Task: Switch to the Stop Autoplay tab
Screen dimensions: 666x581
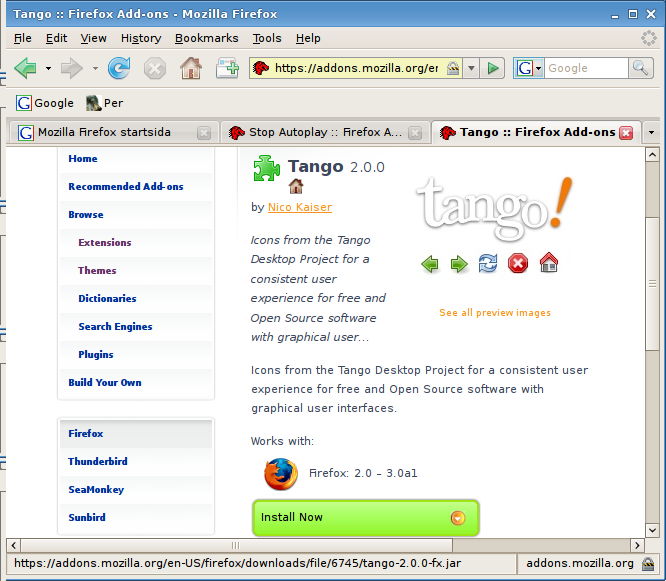Action: click(325, 133)
